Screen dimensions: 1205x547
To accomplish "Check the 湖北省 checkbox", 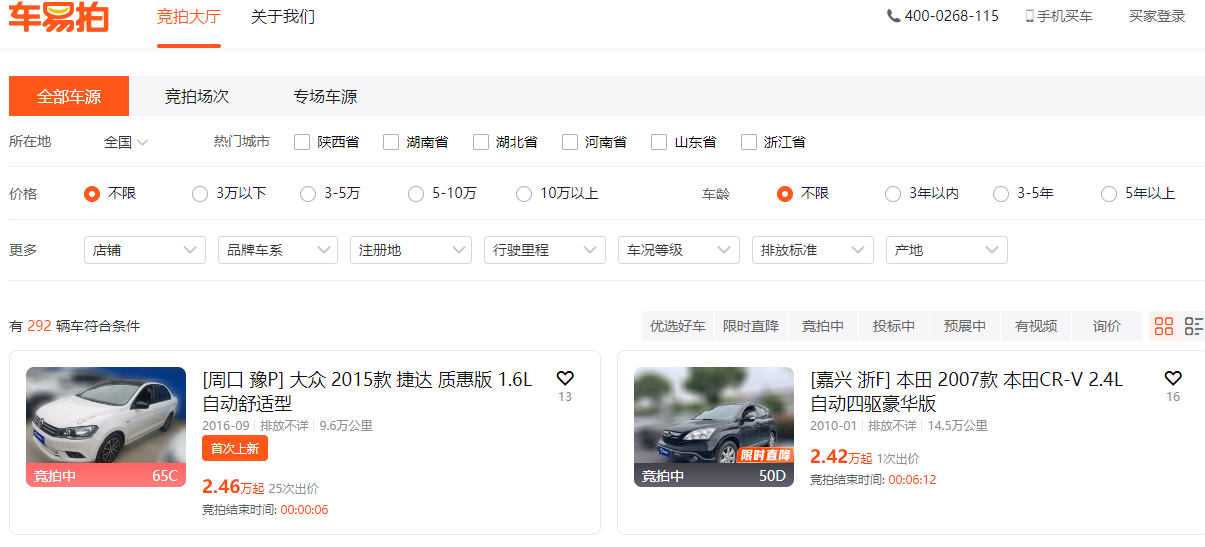I will (x=481, y=142).
